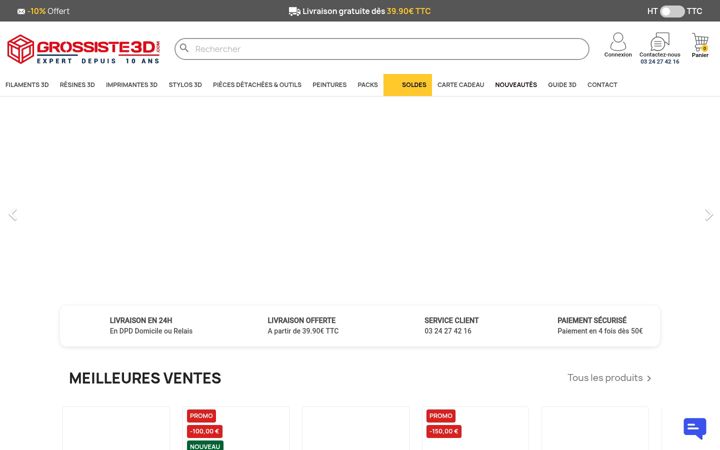Screen dimensions: 720x450
Task: Click the TTC label beside the switch
Action: (x=694, y=11)
